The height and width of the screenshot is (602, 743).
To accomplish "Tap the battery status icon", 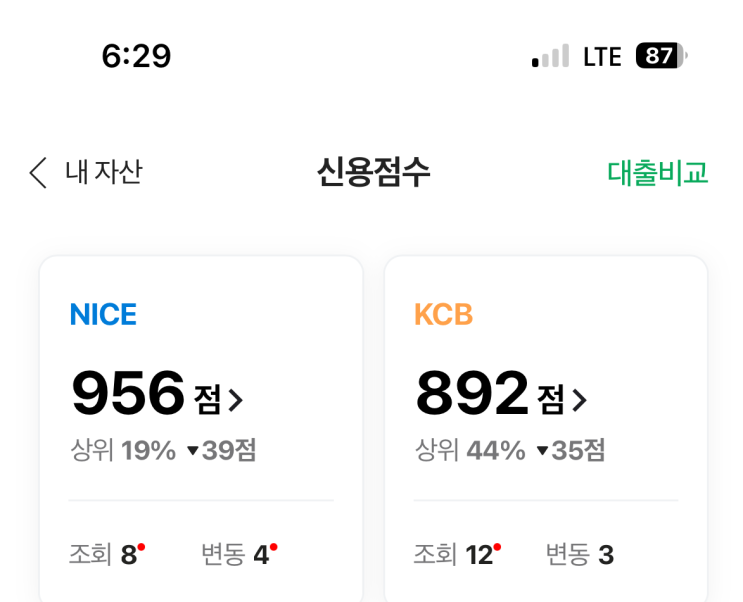I will point(660,56).
